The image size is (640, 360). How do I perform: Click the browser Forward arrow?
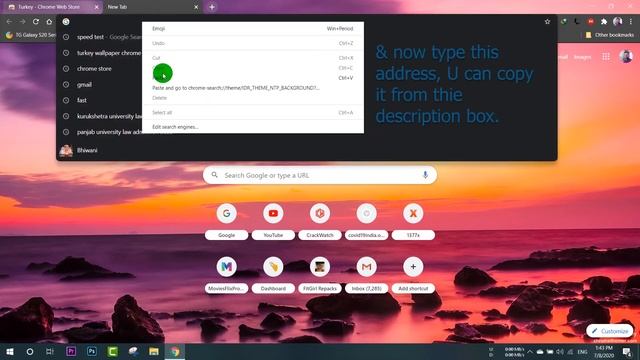click(22, 22)
